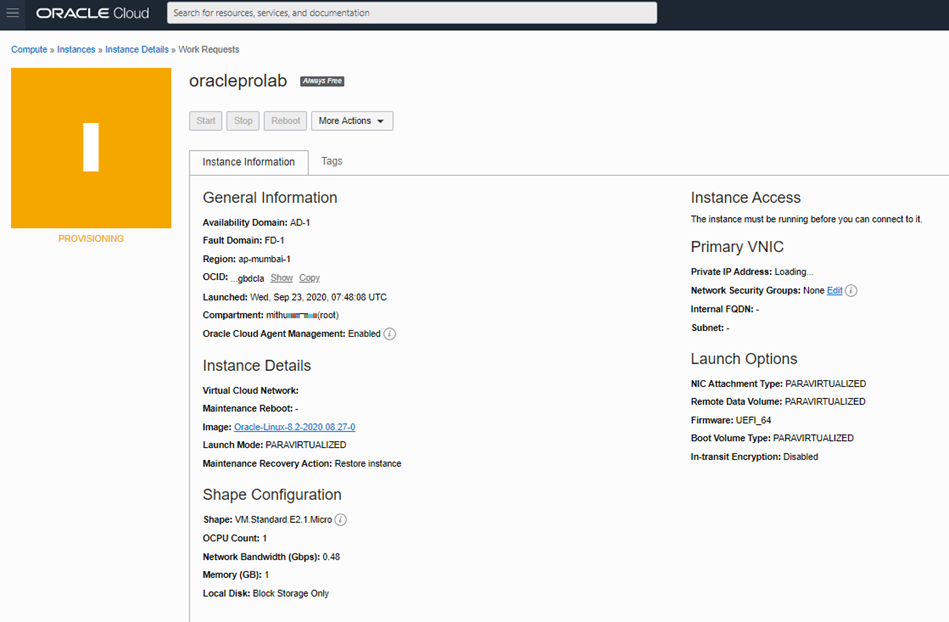Click the General Information heading
Image resolution: width=949 pixels, height=622 pixels.
click(270, 198)
